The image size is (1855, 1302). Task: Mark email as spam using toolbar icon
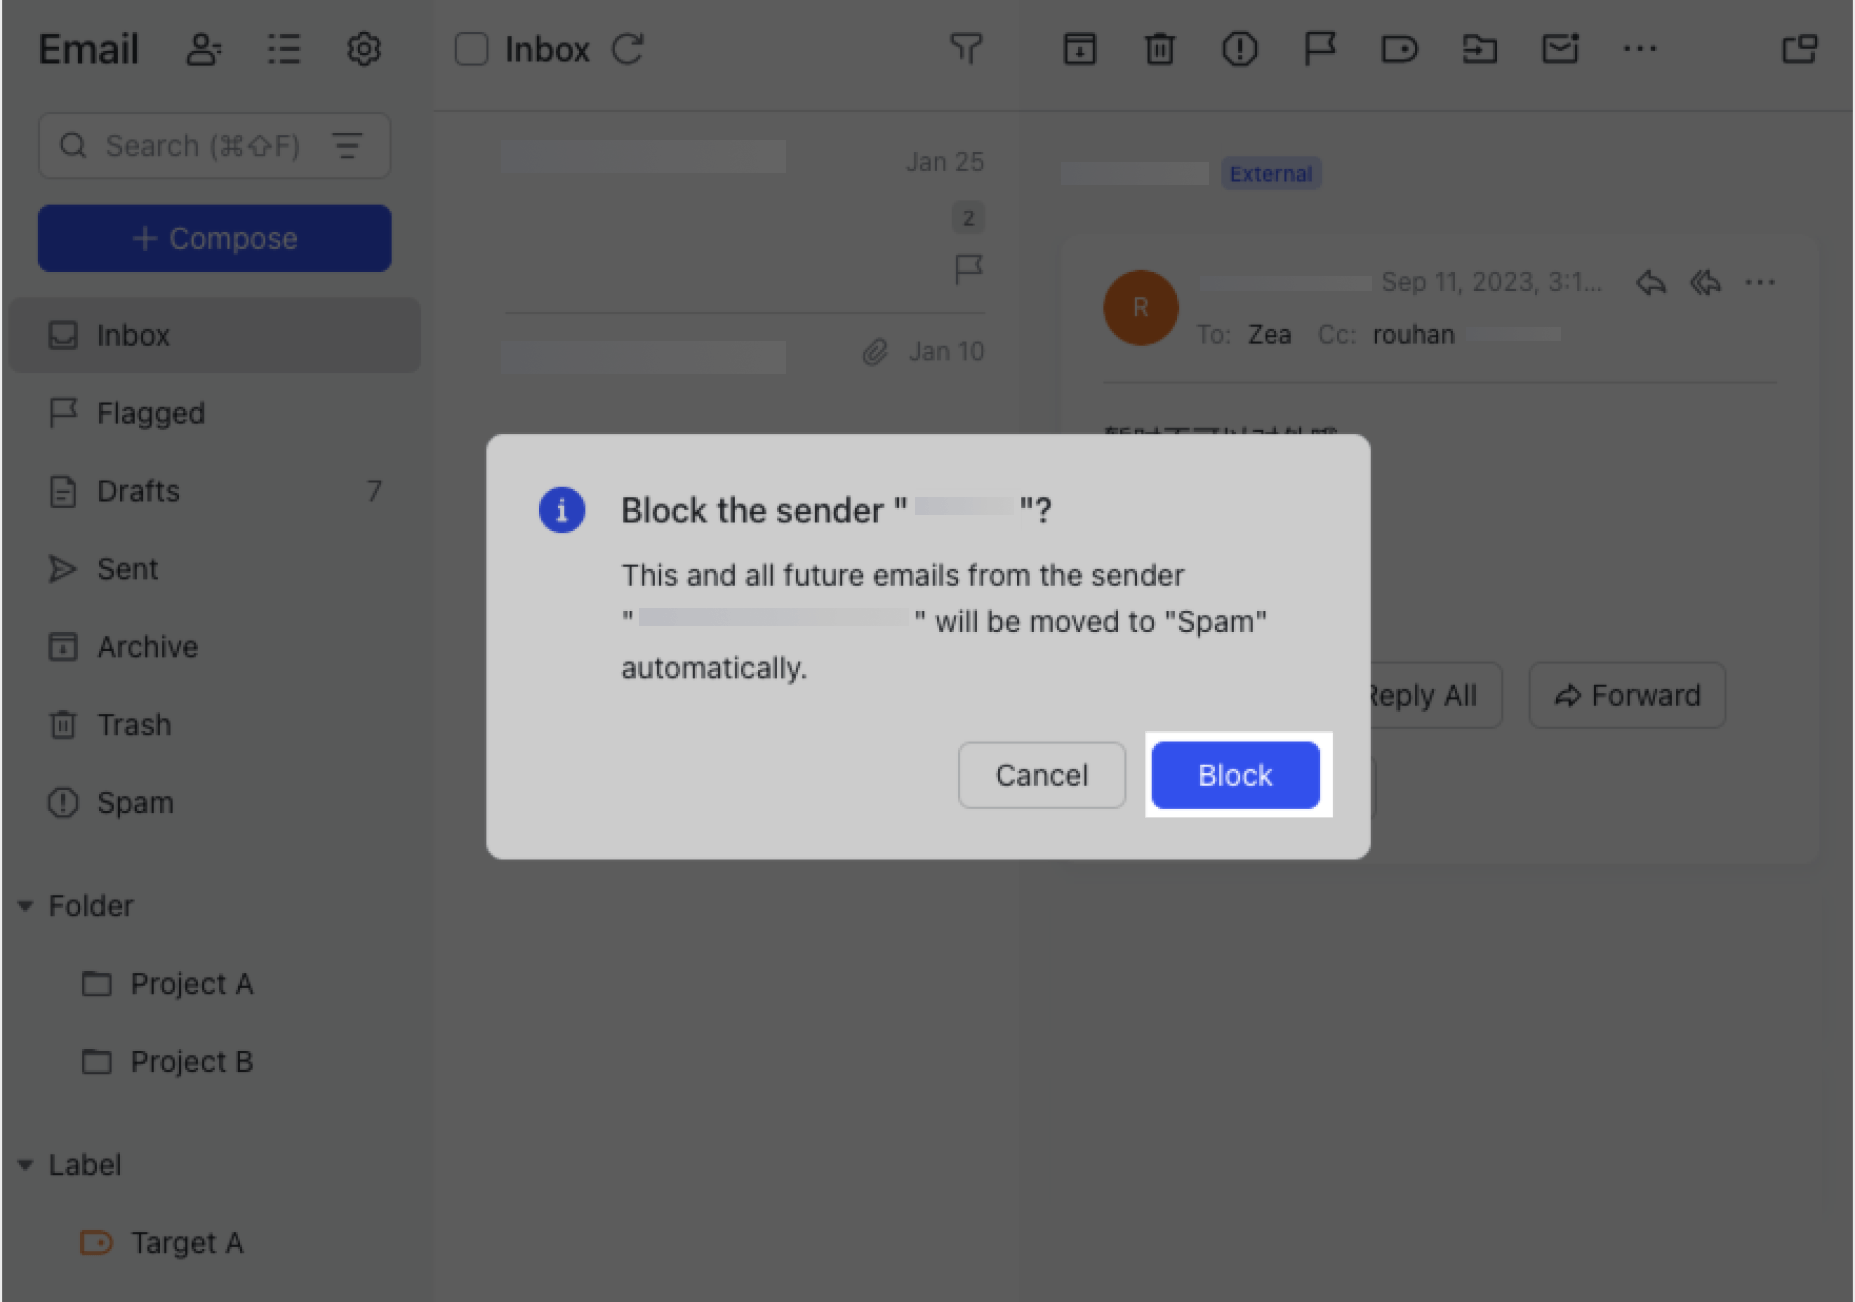[x=1239, y=49]
